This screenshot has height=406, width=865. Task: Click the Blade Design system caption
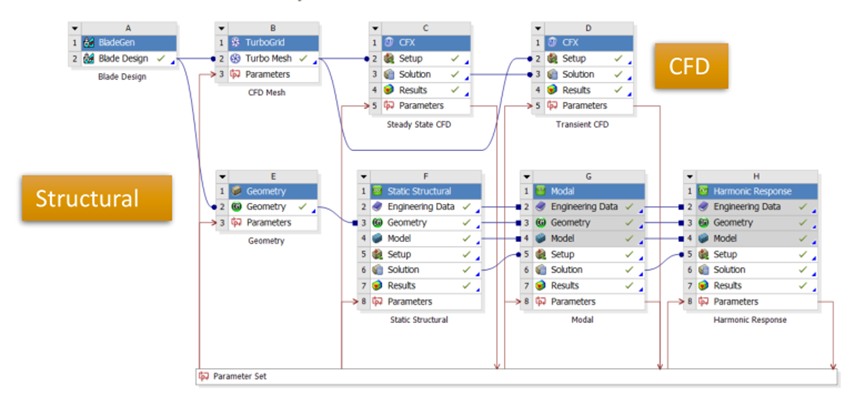pos(122,77)
